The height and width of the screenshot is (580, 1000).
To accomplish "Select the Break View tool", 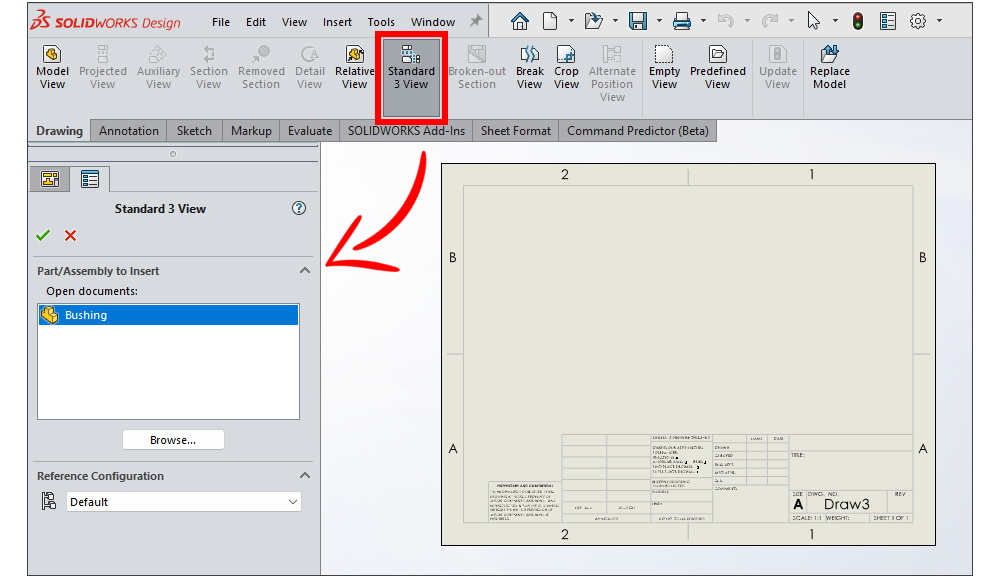I will (529, 67).
